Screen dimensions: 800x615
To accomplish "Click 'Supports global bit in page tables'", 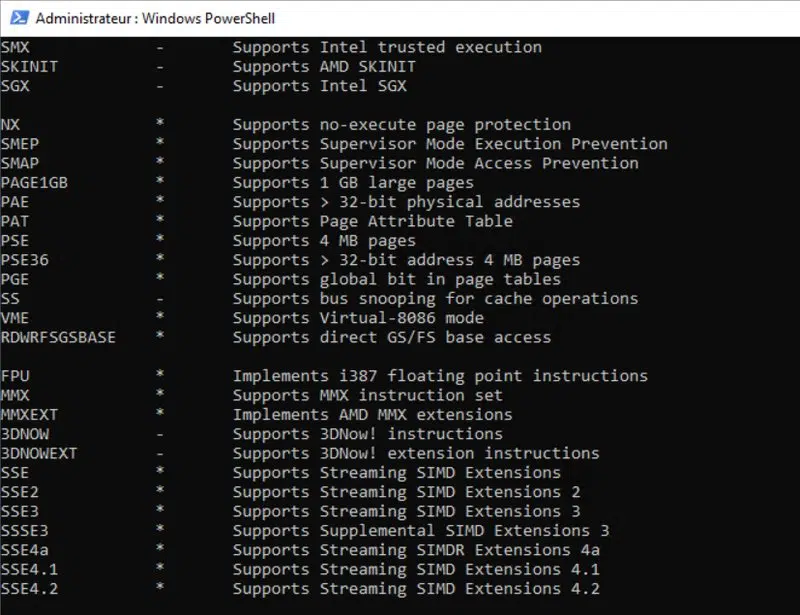I will [x=396, y=279].
